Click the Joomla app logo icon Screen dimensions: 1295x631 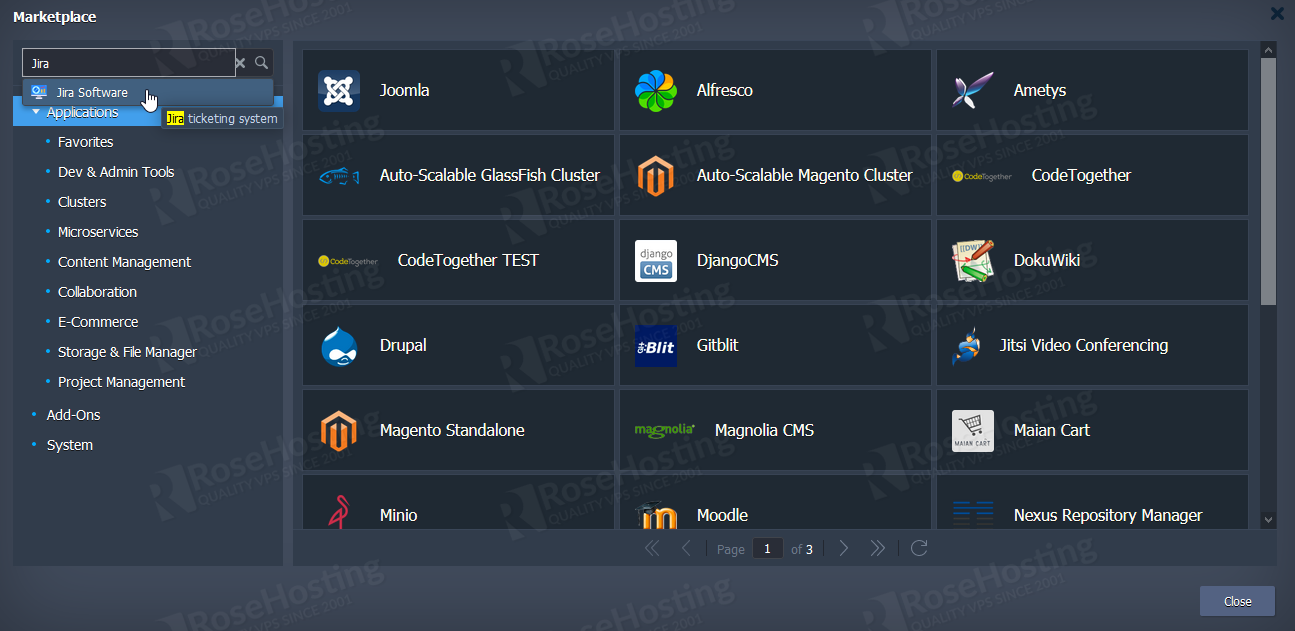tap(339, 90)
